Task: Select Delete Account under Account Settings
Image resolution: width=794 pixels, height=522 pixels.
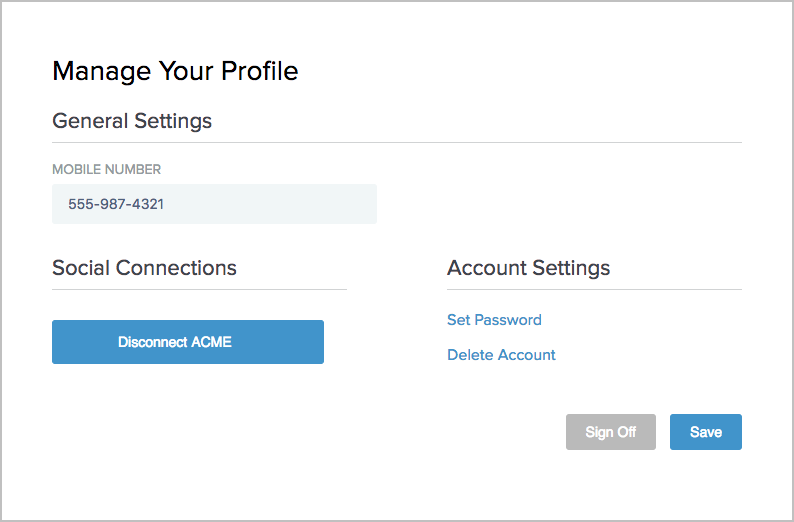Action: pos(501,355)
